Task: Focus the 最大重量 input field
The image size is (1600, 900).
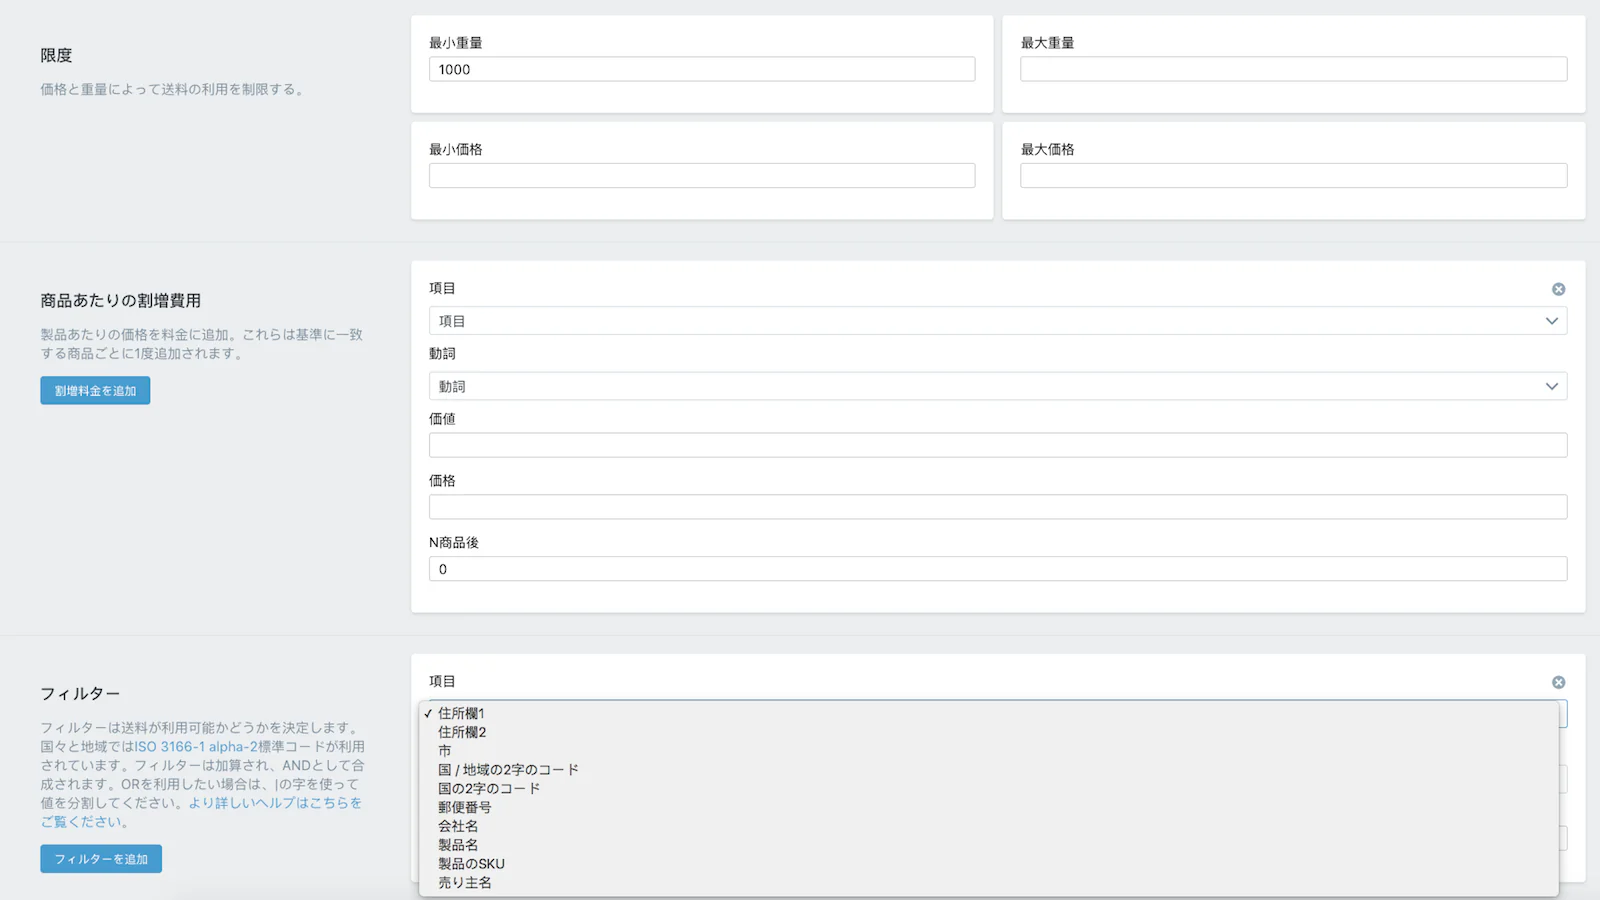Action: pyautogui.click(x=1294, y=69)
